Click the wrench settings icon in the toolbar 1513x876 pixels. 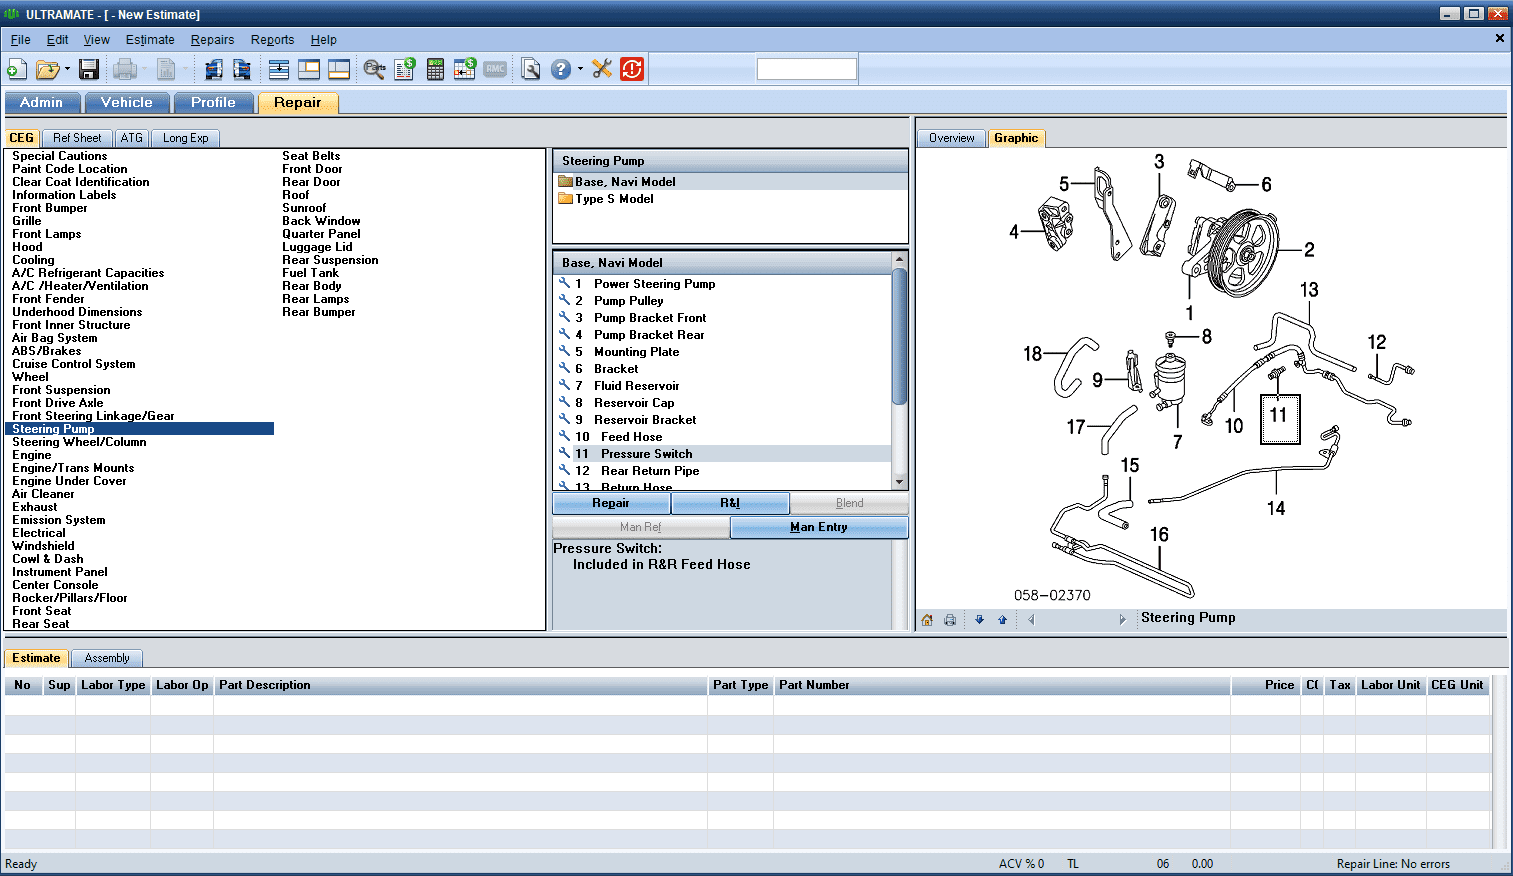[601, 69]
